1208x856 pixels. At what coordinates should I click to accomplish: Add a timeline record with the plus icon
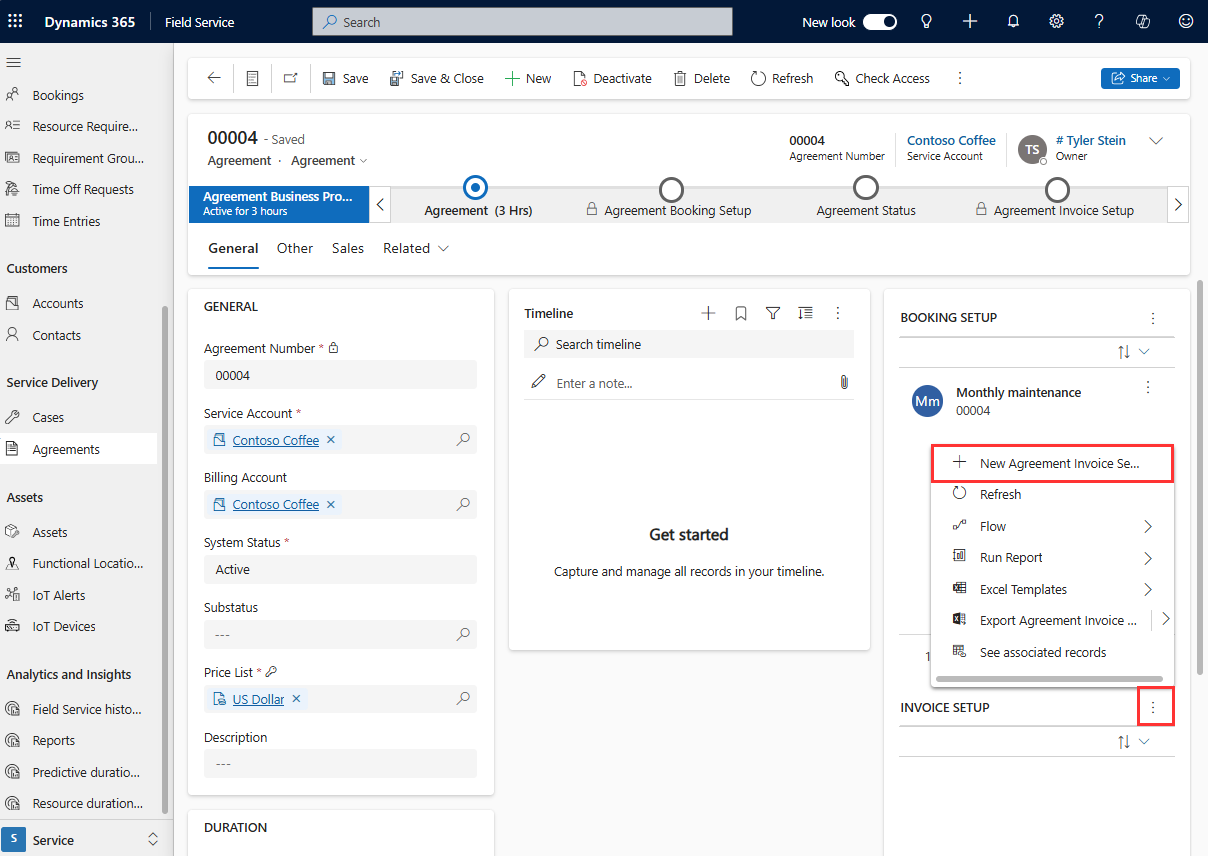708,313
